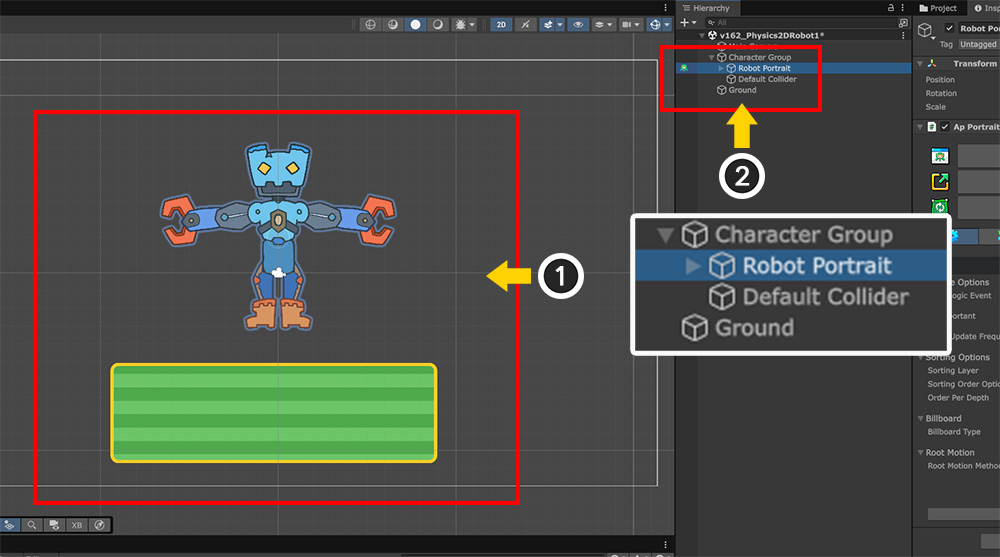Image resolution: width=1000 pixels, height=557 pixels.
Task: Select Default Collider in Hierarchy
Action: click(767, 79)
